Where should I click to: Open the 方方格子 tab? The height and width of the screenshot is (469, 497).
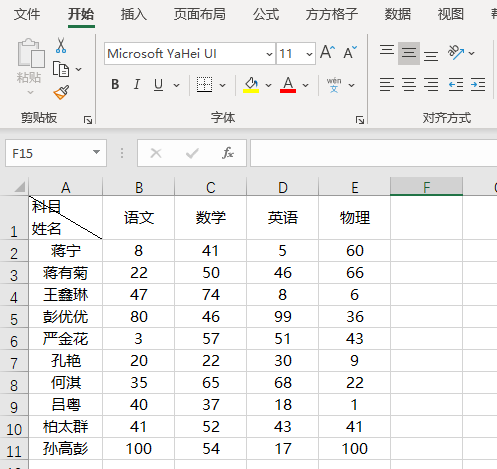click(332, 14)
